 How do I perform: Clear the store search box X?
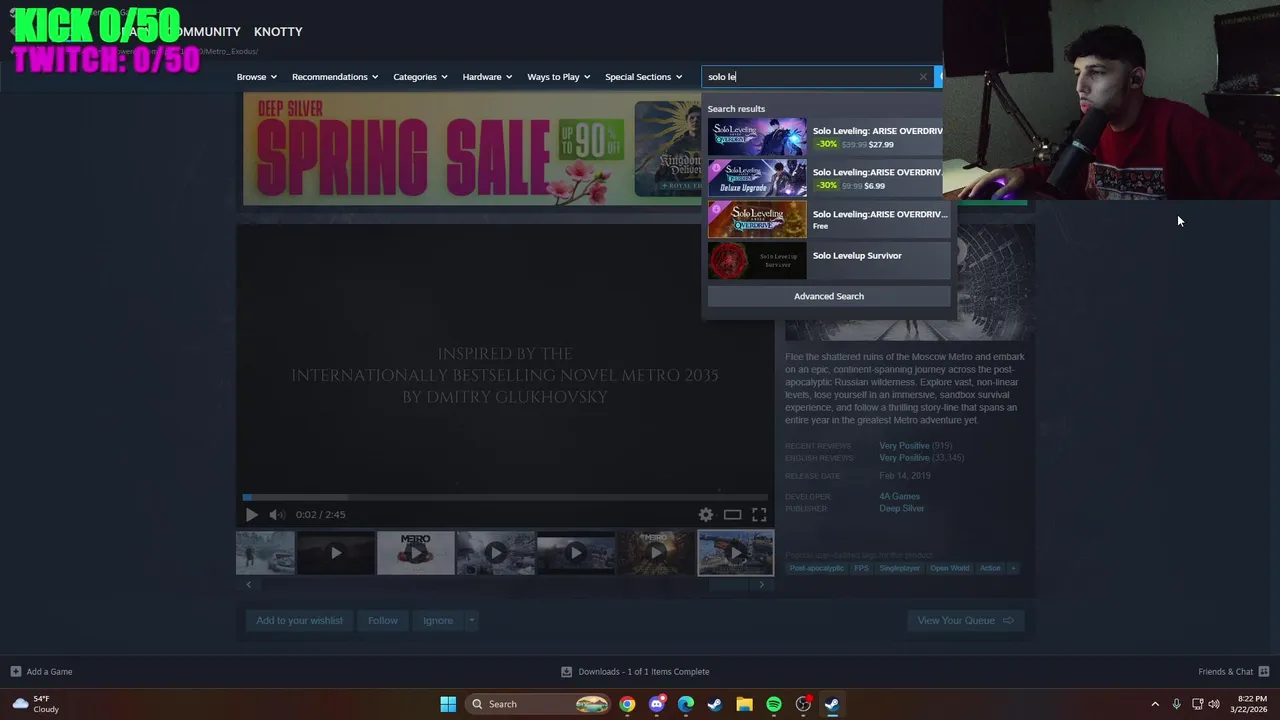tap(923, 77)
